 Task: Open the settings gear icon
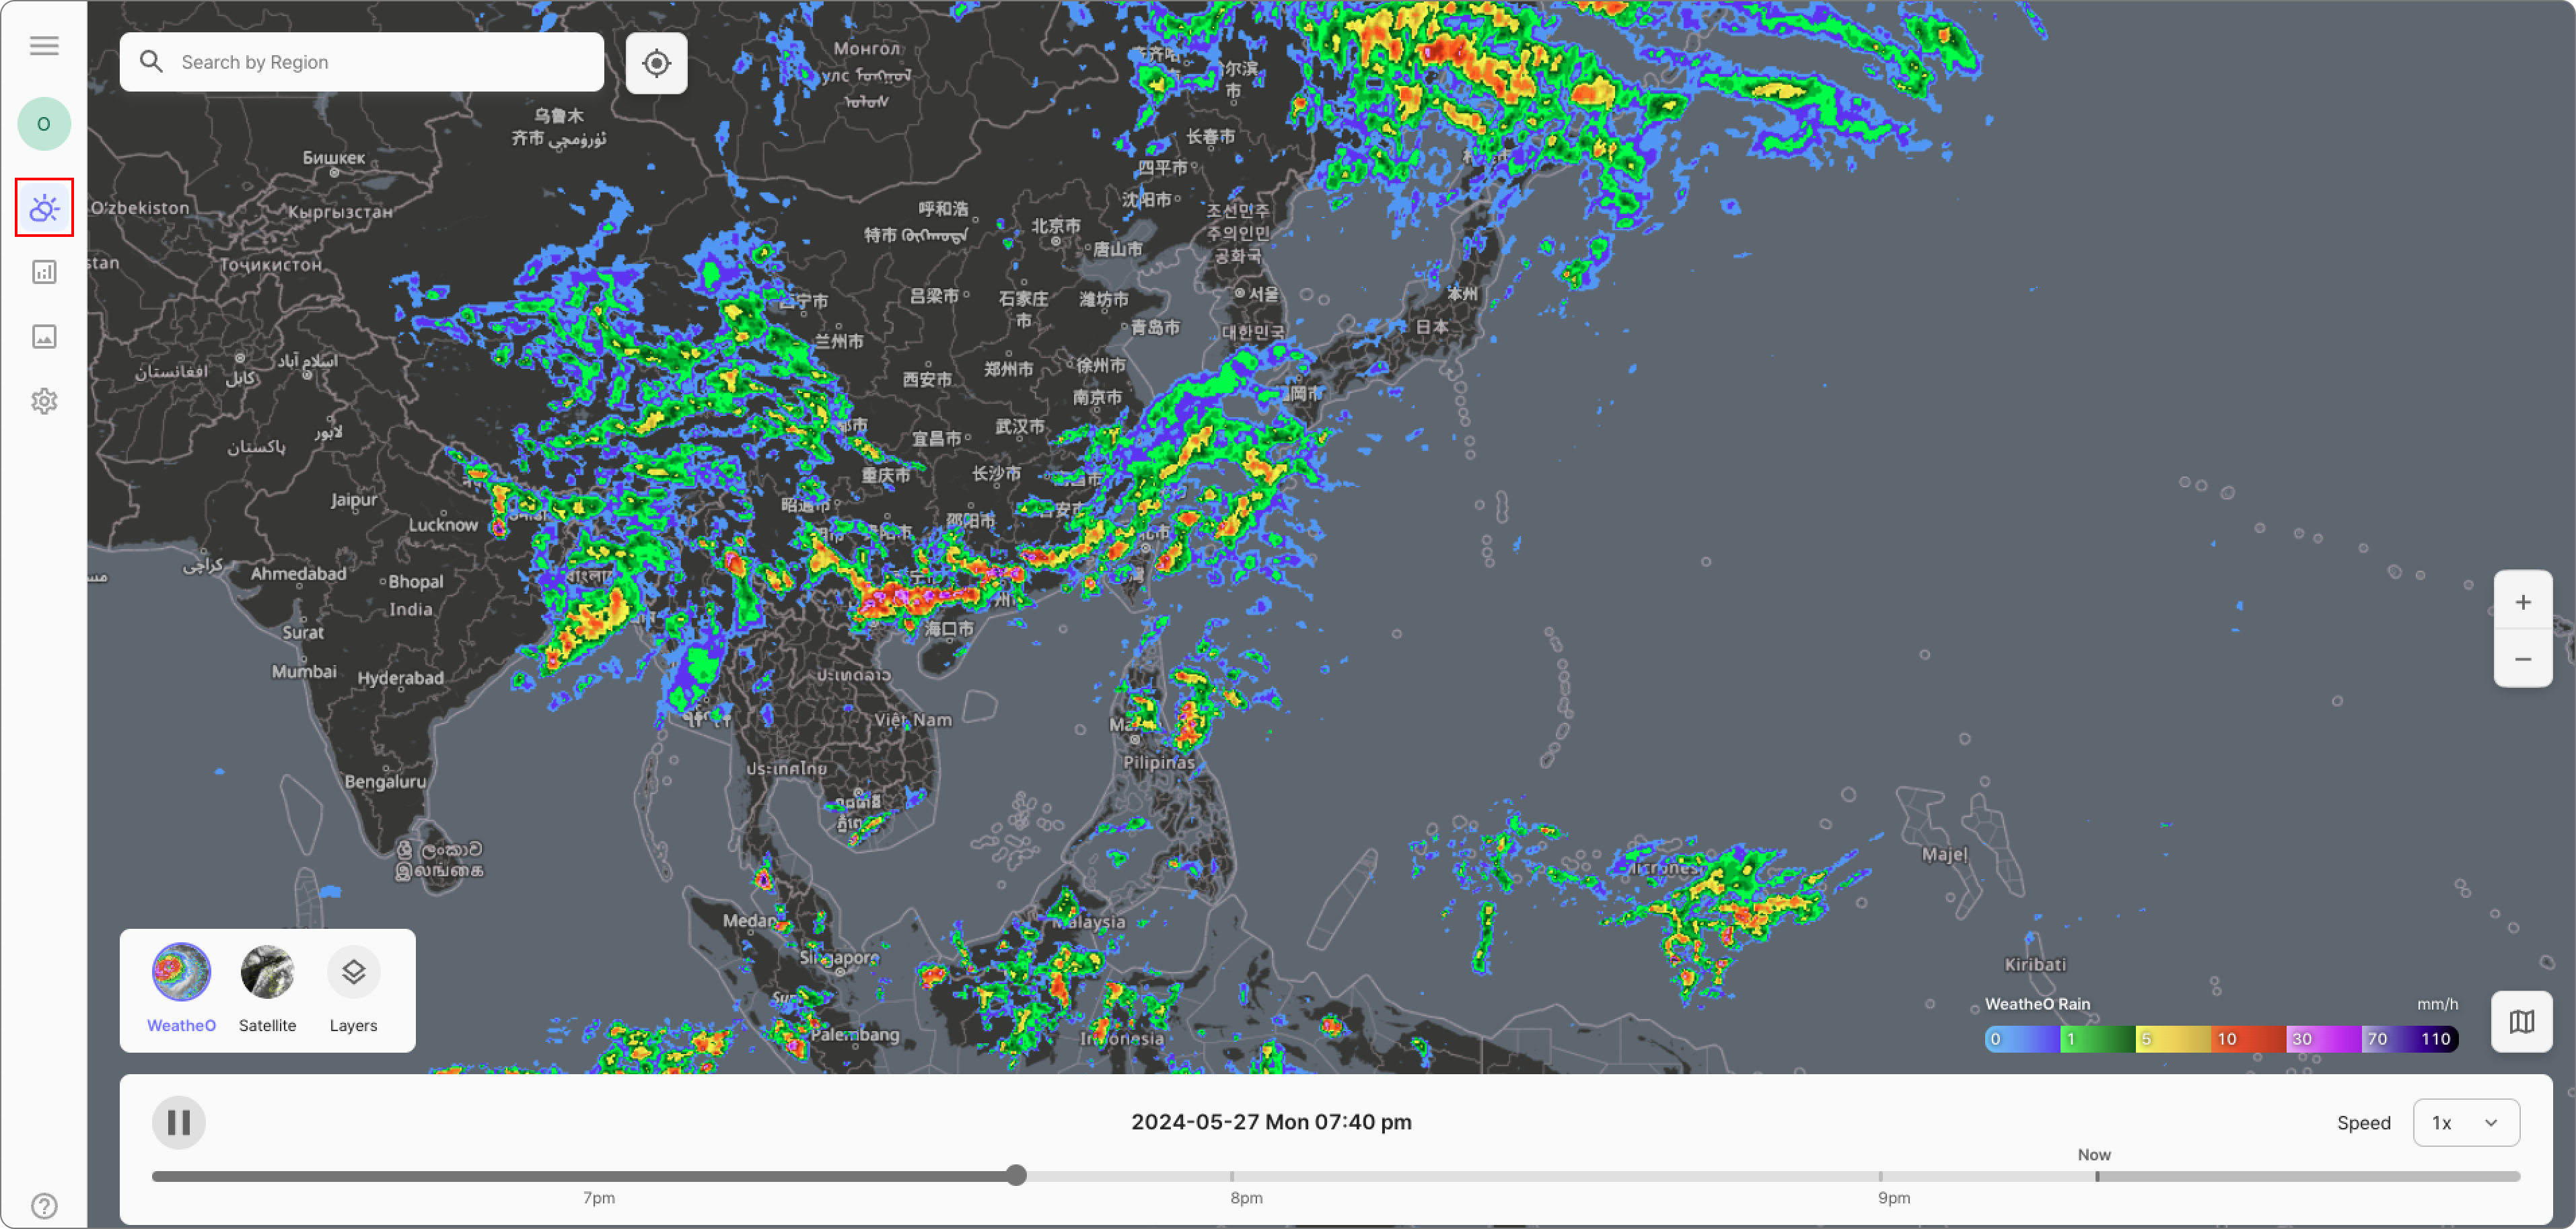point(44,401)
